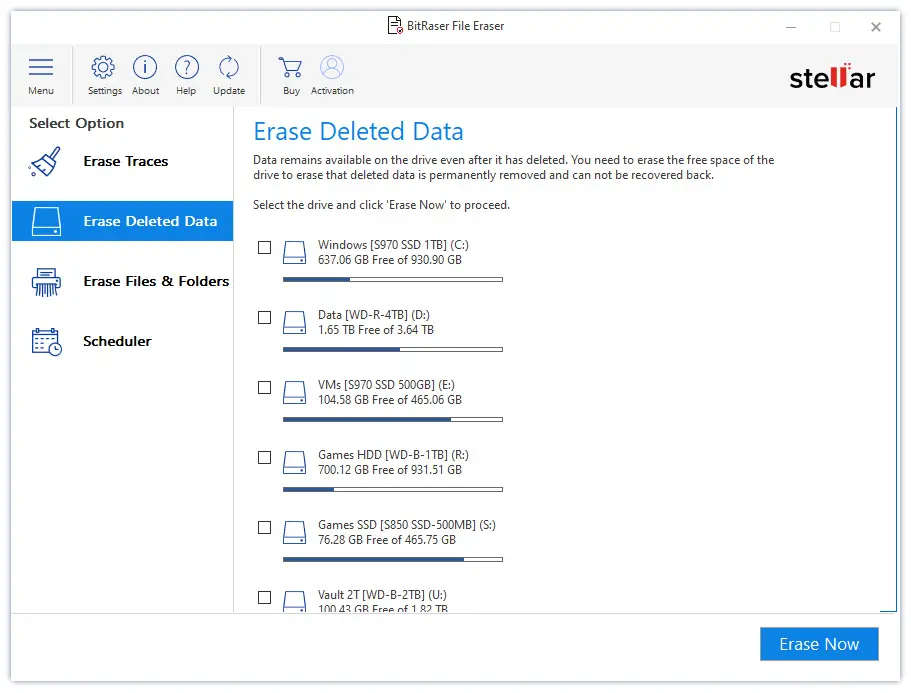Click the VMs E: drive usage bar
Screen dimensions: 911x693
tap(393, 419)
